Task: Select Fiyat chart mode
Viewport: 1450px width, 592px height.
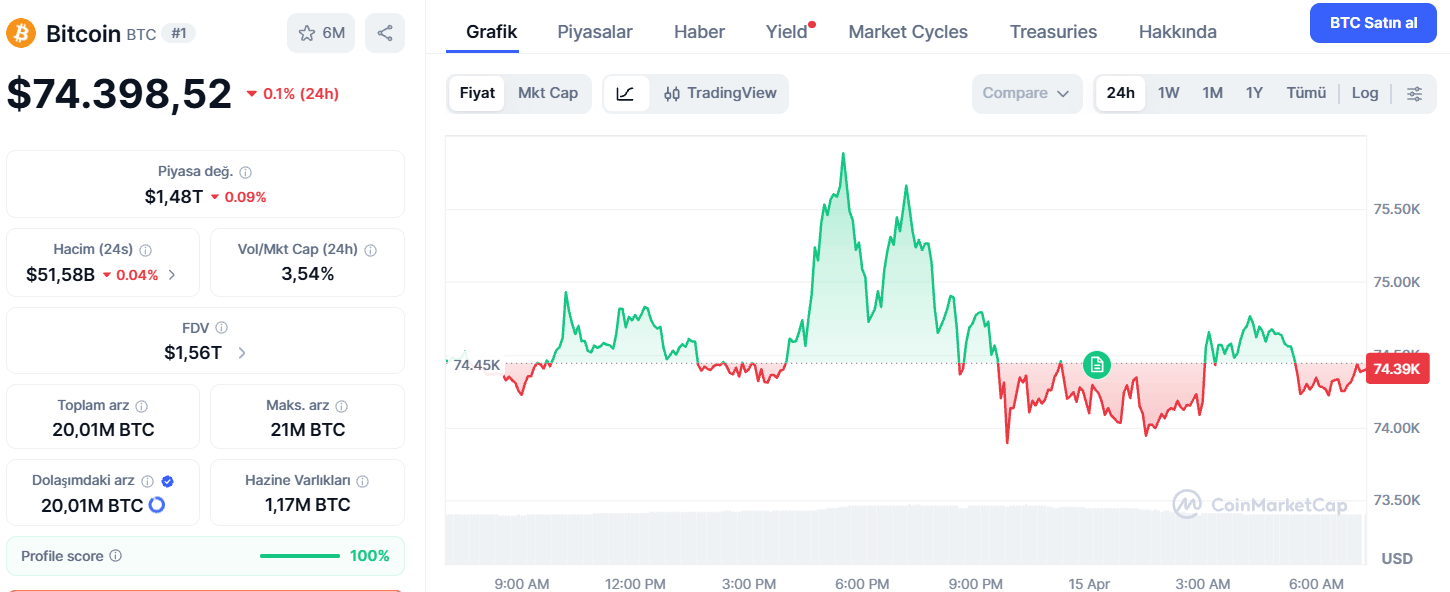Action: (477, 93)
